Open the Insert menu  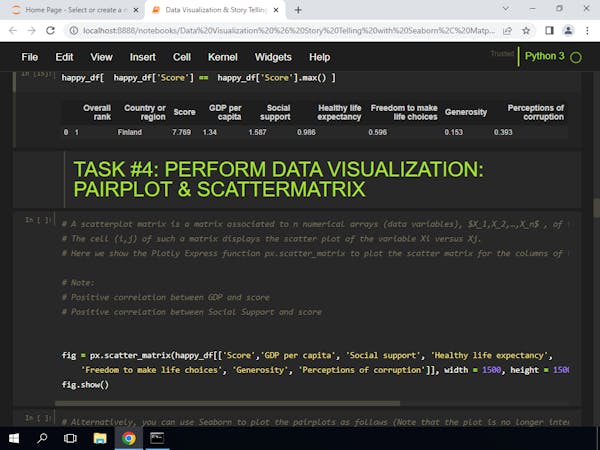click(142, 57)
